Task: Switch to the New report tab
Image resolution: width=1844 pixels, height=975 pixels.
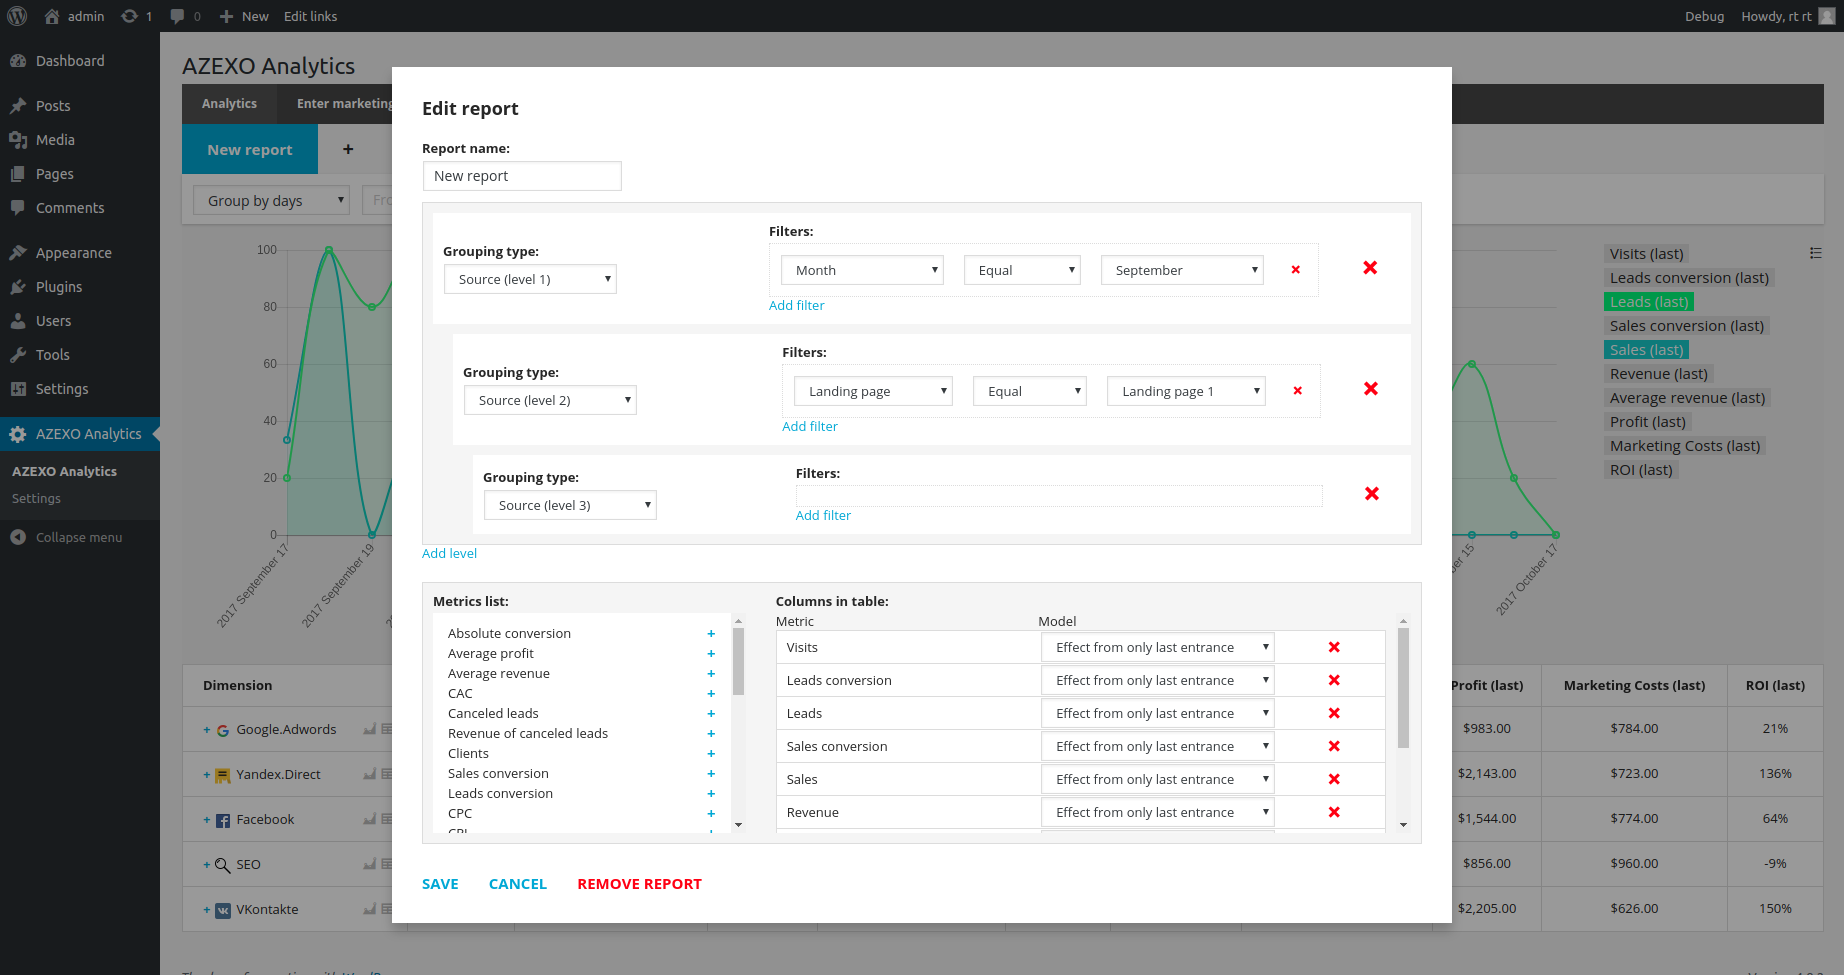Action: 250,150
